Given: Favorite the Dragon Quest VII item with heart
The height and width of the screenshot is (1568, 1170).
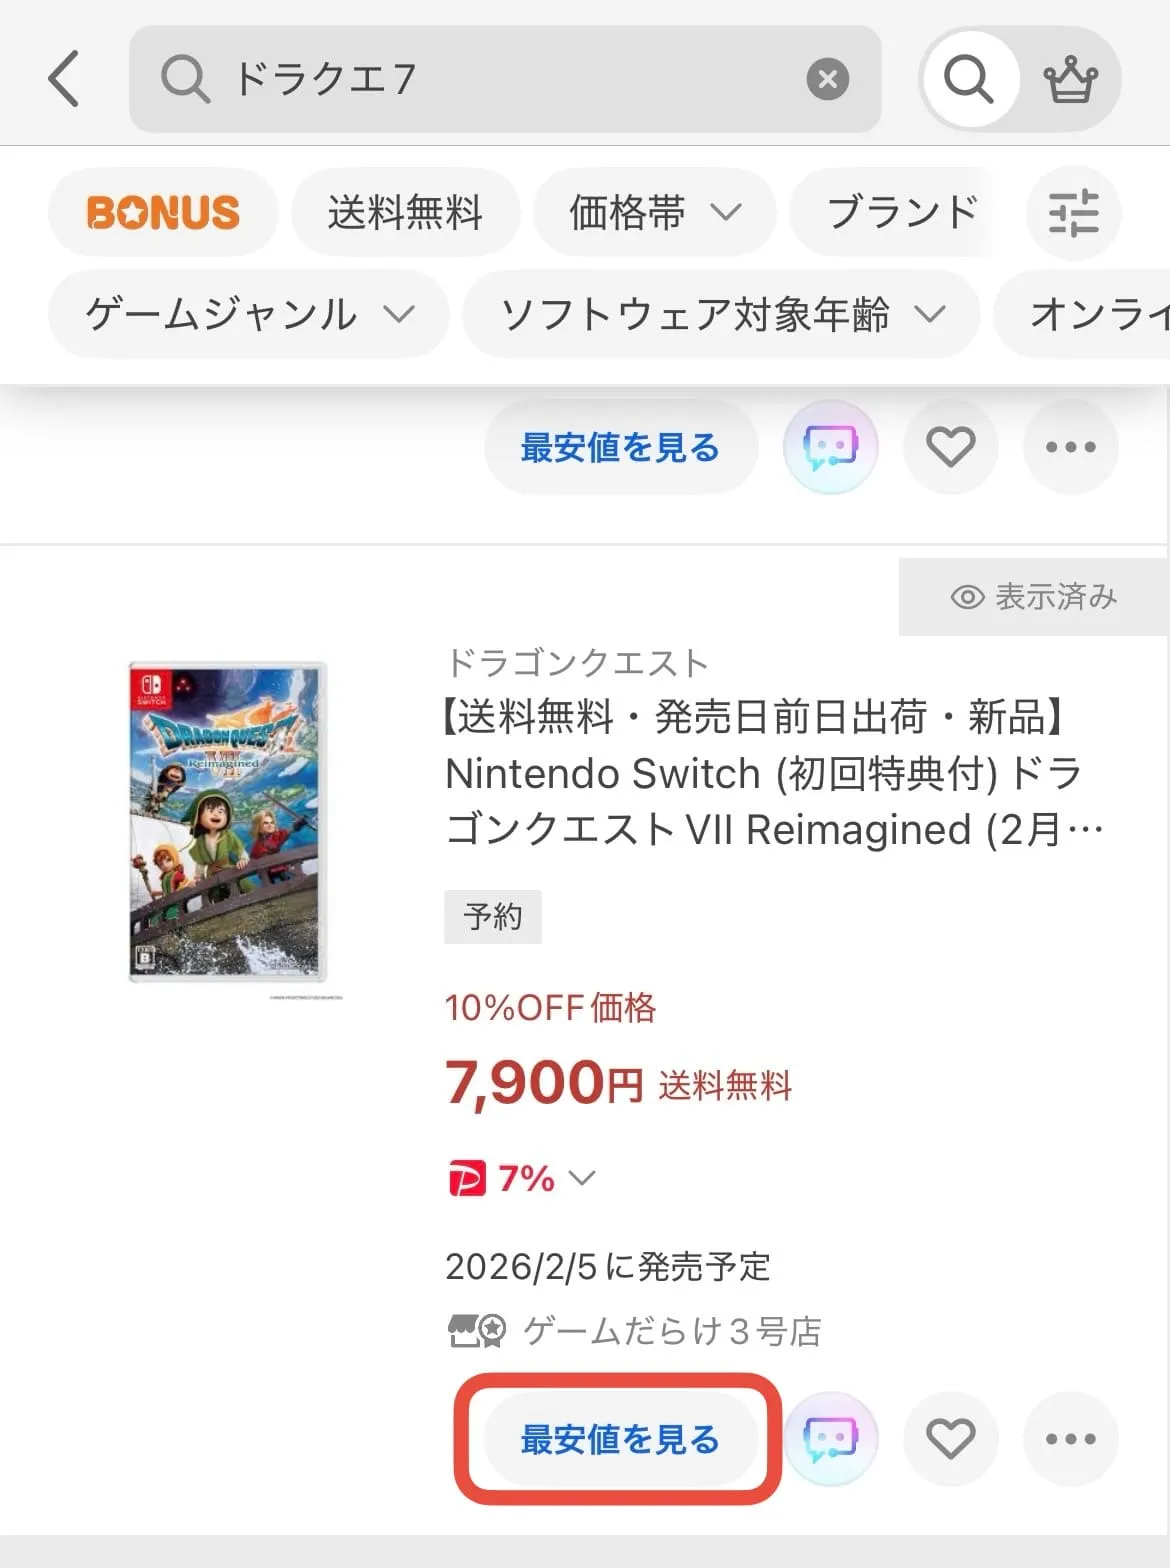Looking at the screenshot, I should point(950,1439).
